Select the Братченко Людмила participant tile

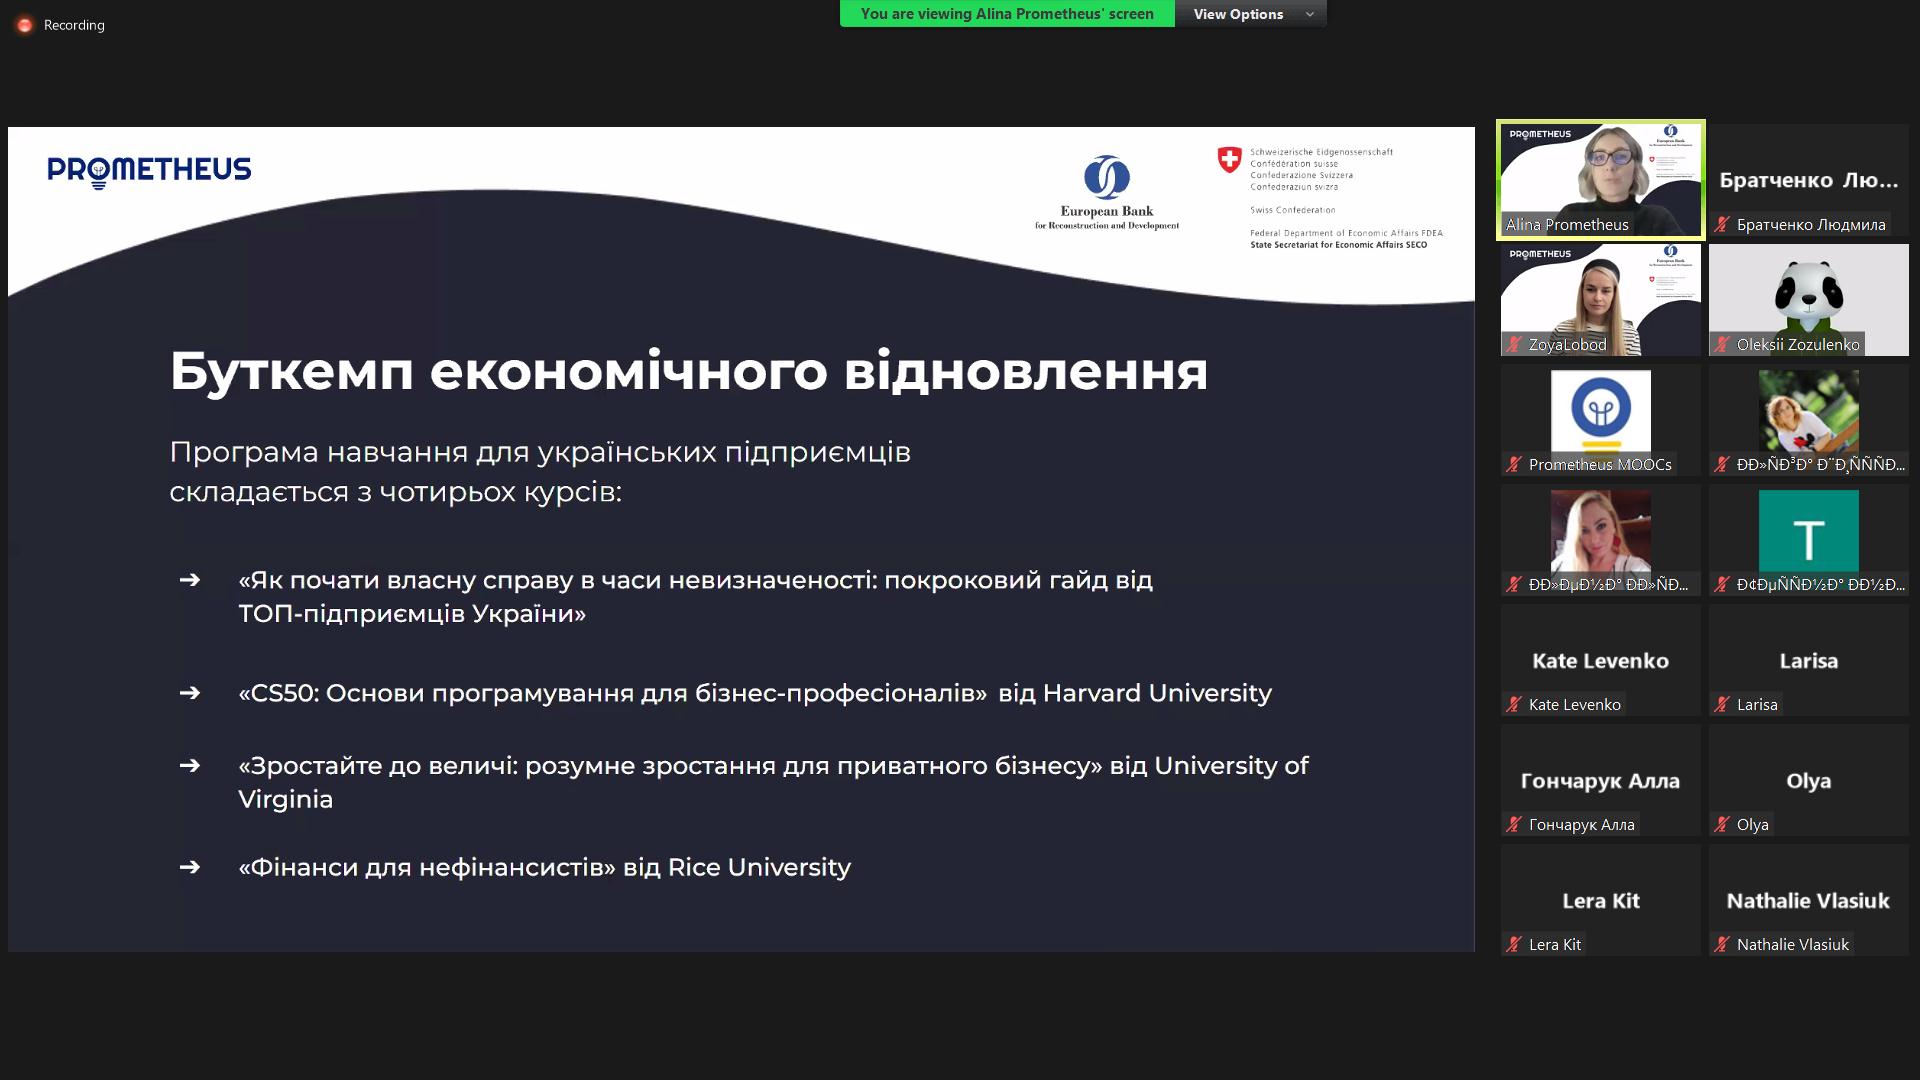click(x=1808, y=180)
